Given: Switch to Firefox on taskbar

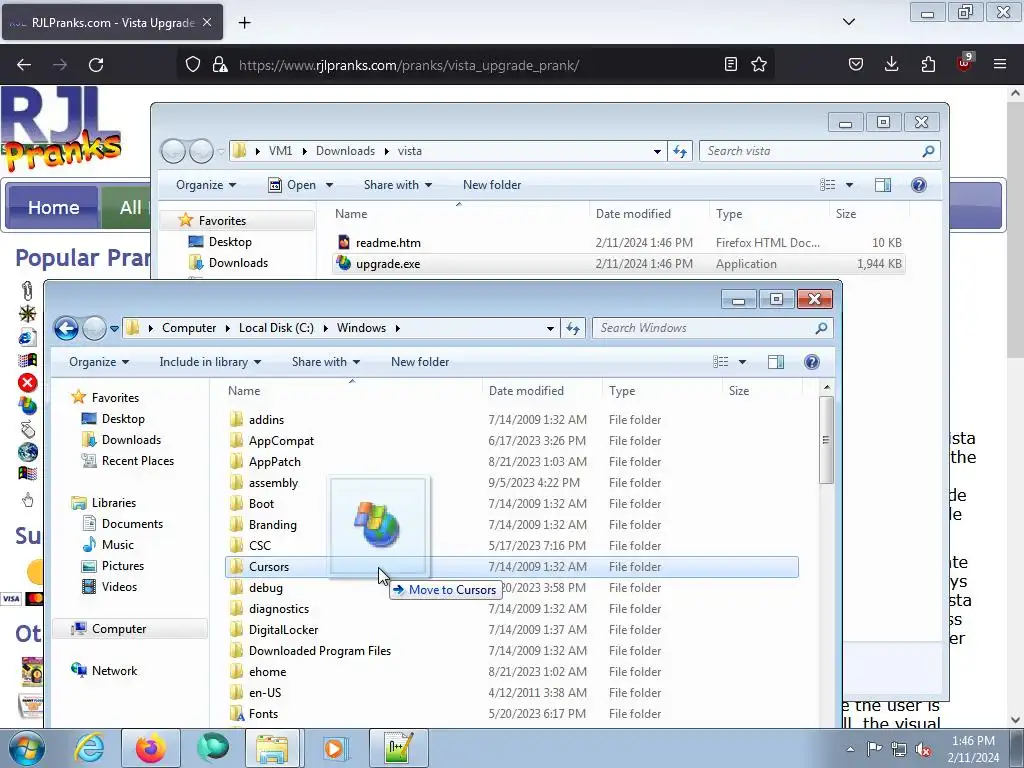Looking at the screenshot, I should point(151,748).
